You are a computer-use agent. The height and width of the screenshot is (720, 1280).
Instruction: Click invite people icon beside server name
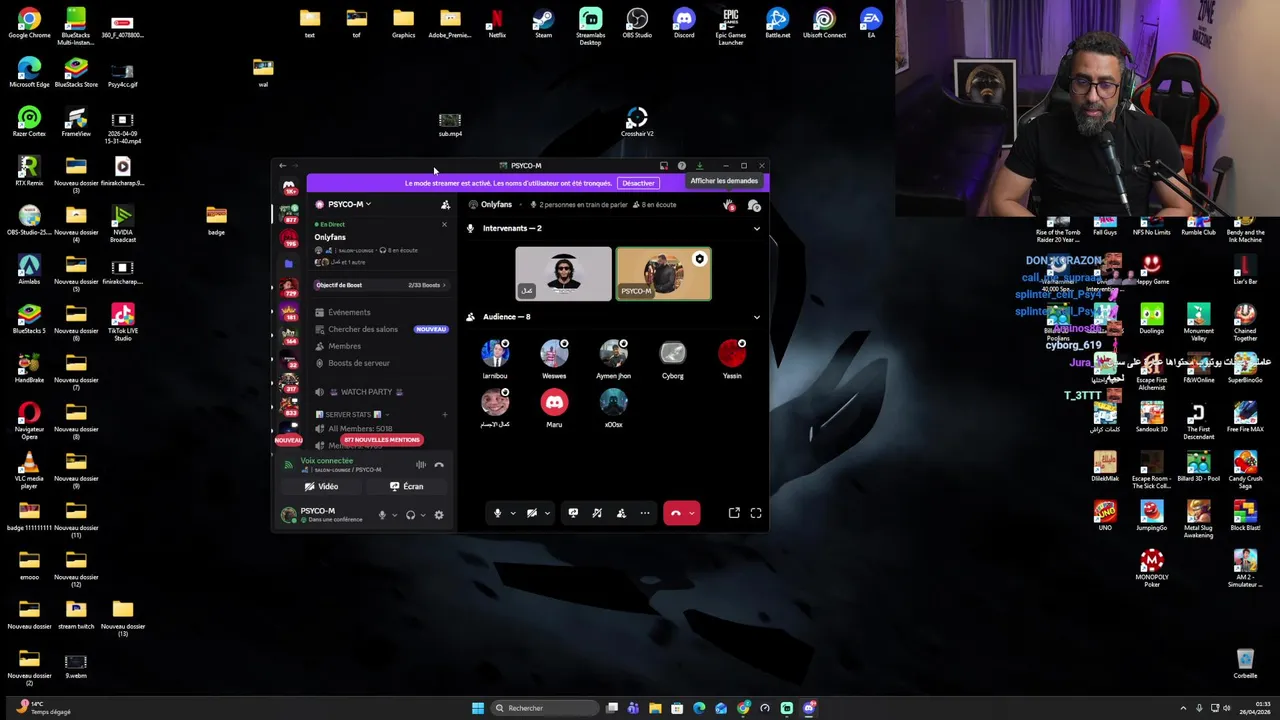[x=445, y=204]
